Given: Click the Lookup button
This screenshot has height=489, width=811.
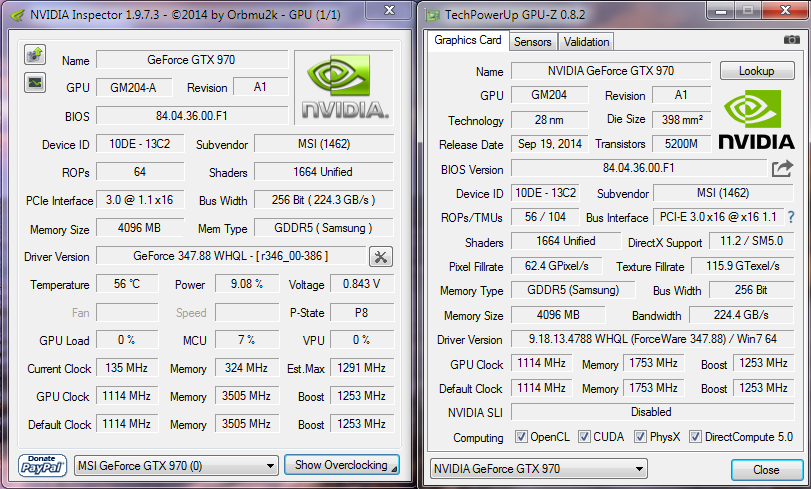Looking at the screenshot, I should coord(757,71).
